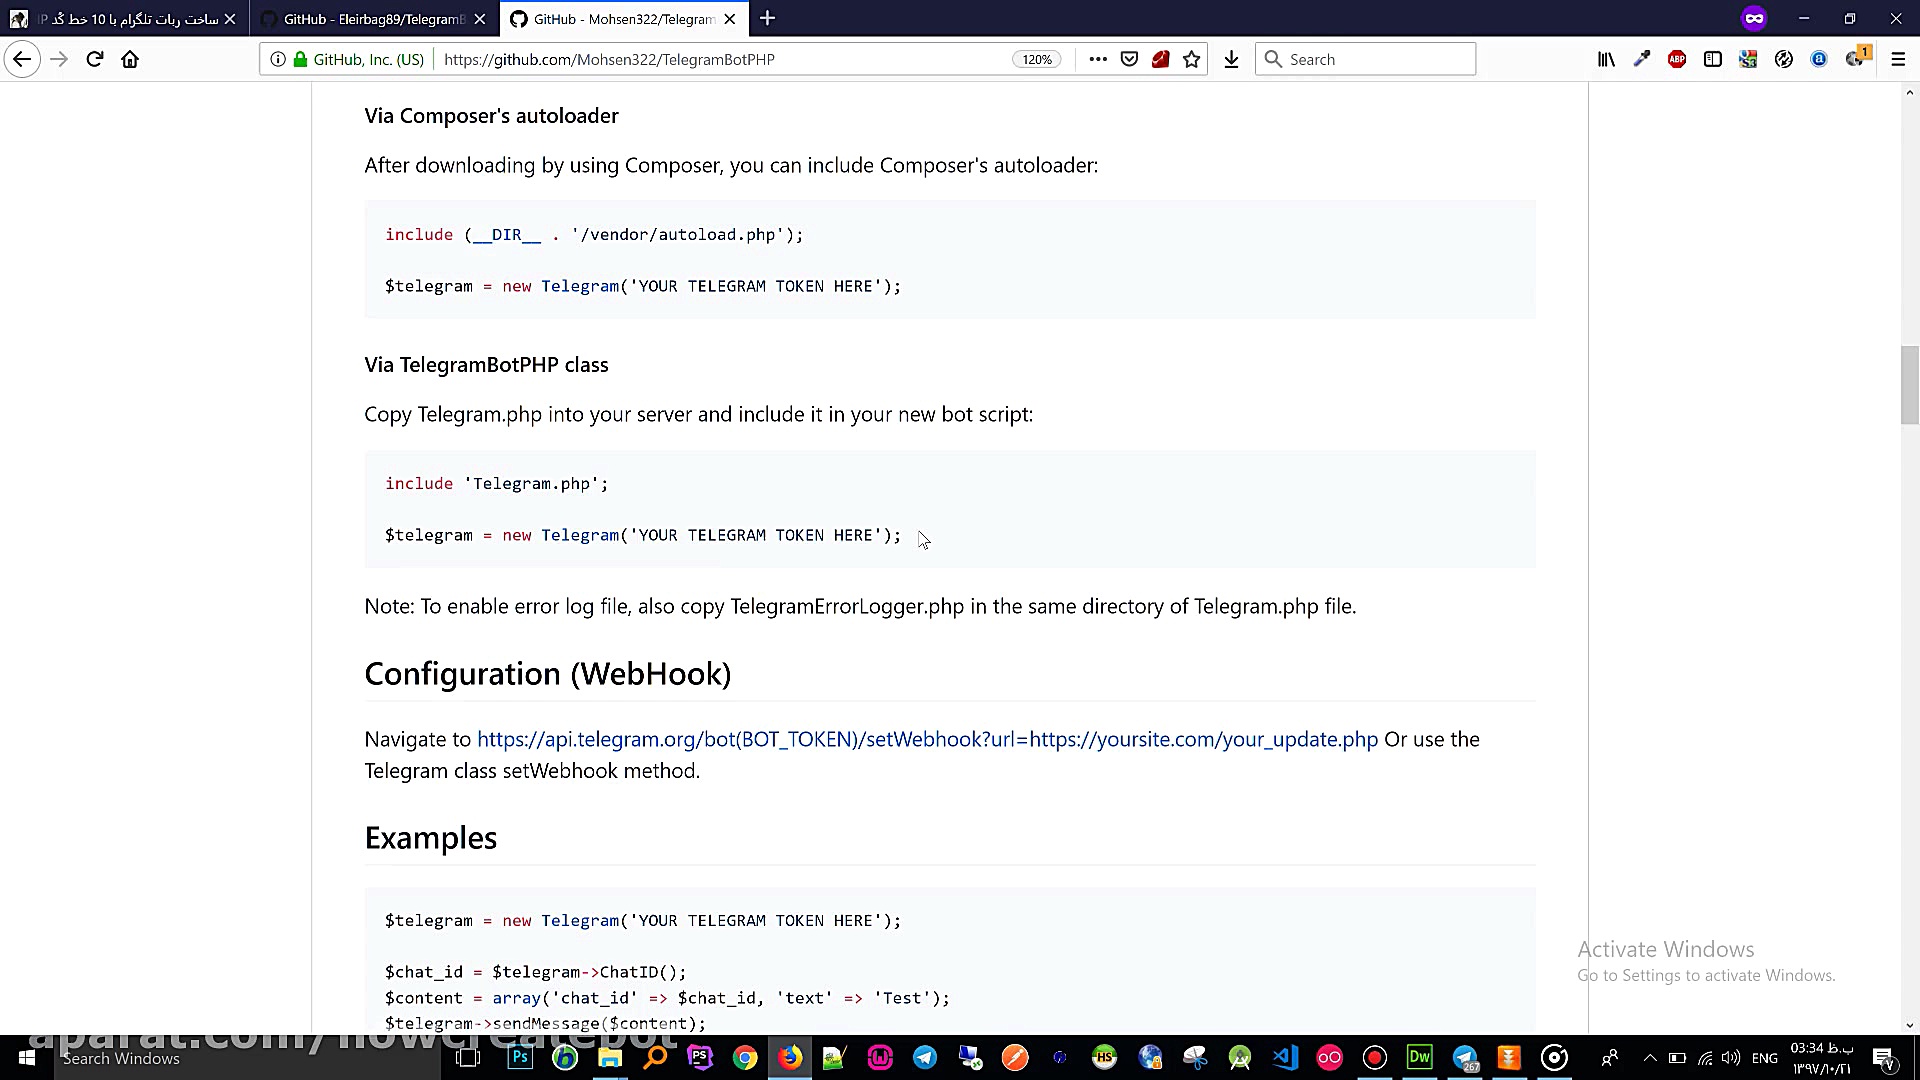Open the Firefox downloads panel

(x=1231, y=59)
